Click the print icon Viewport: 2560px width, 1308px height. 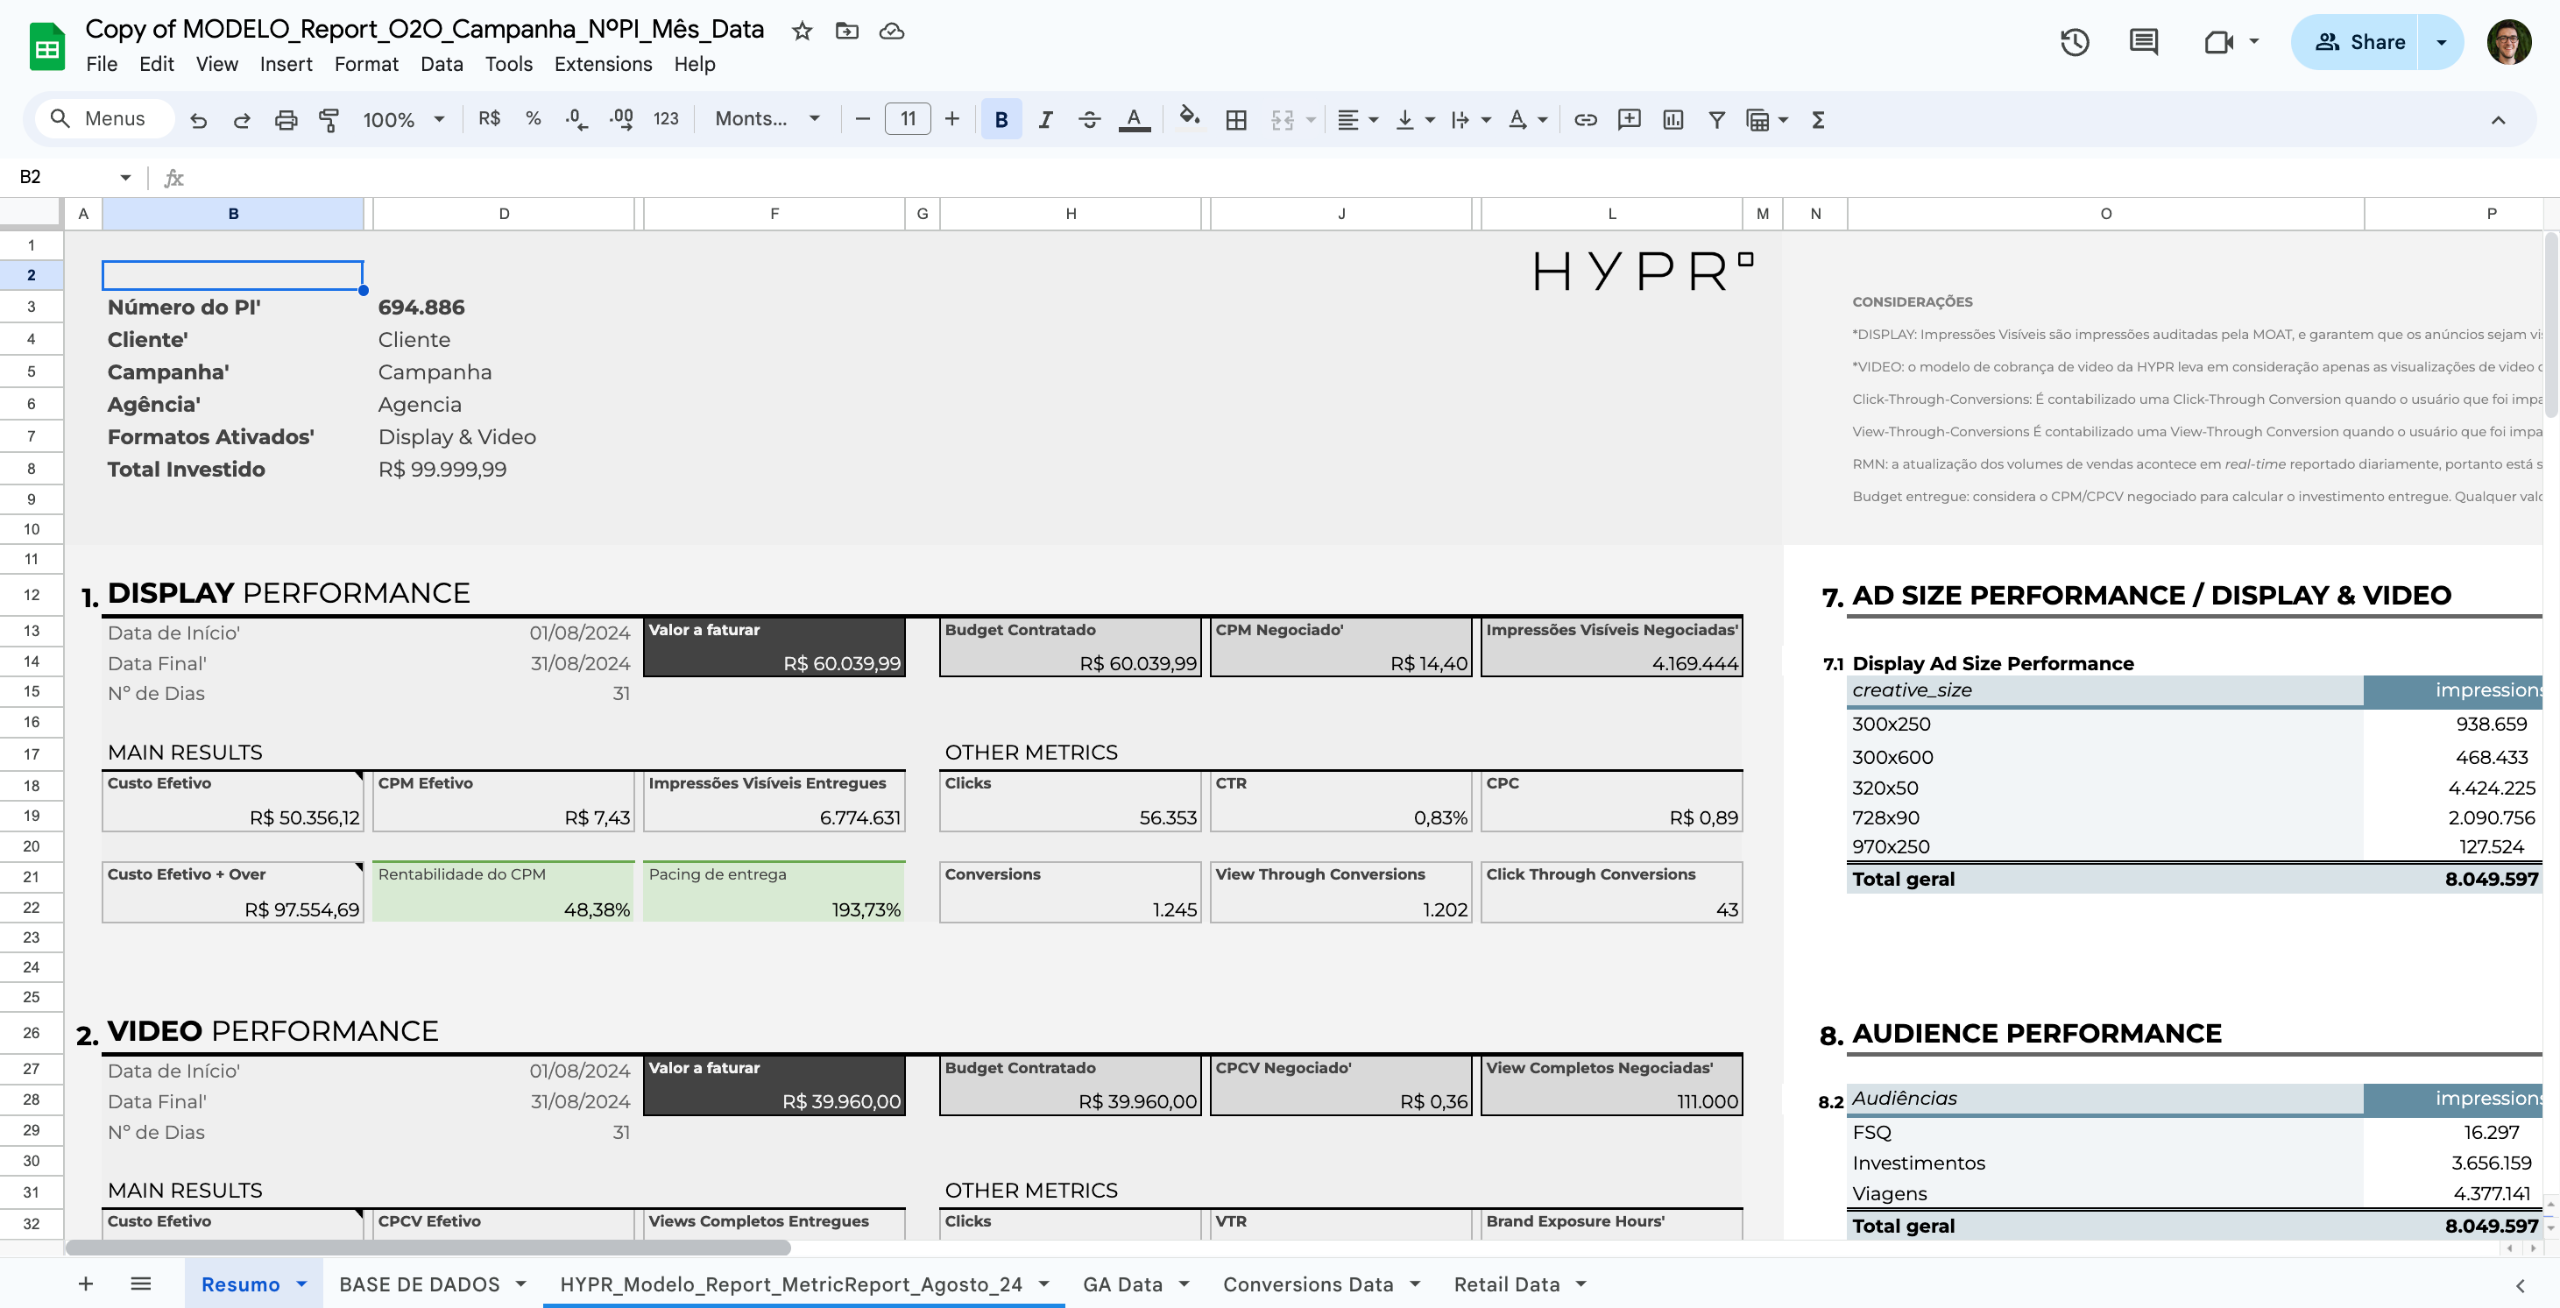pyautogui.click(x=286, y=120)
